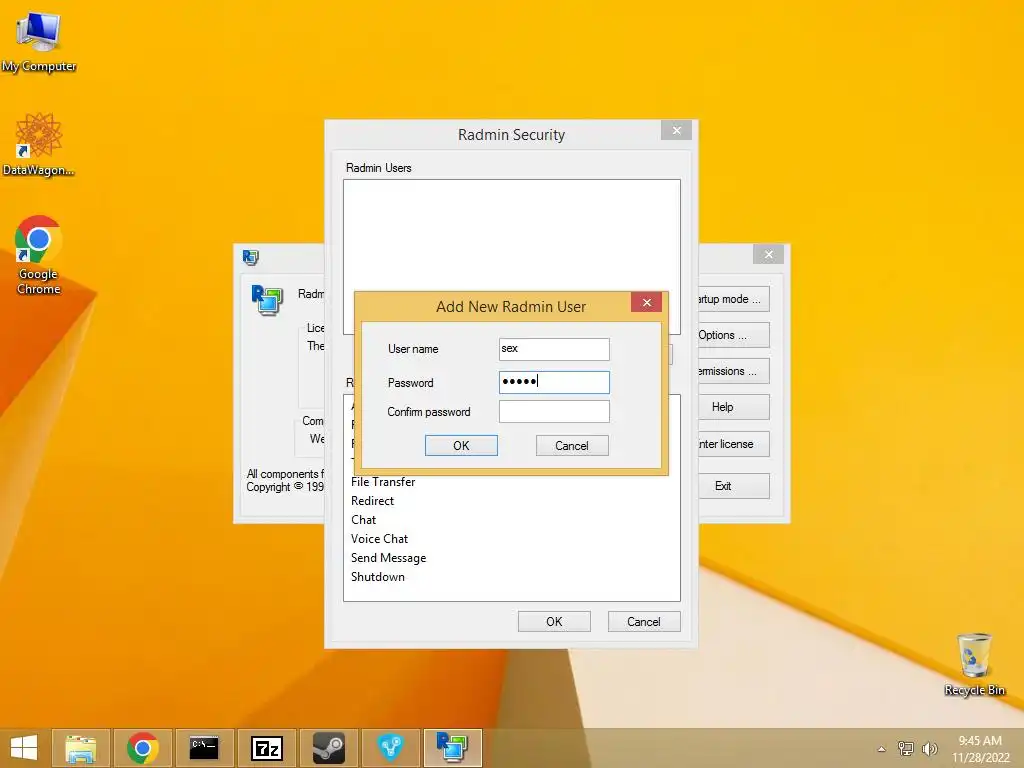Close the Radmin settings window behind

tap(769, 255)
